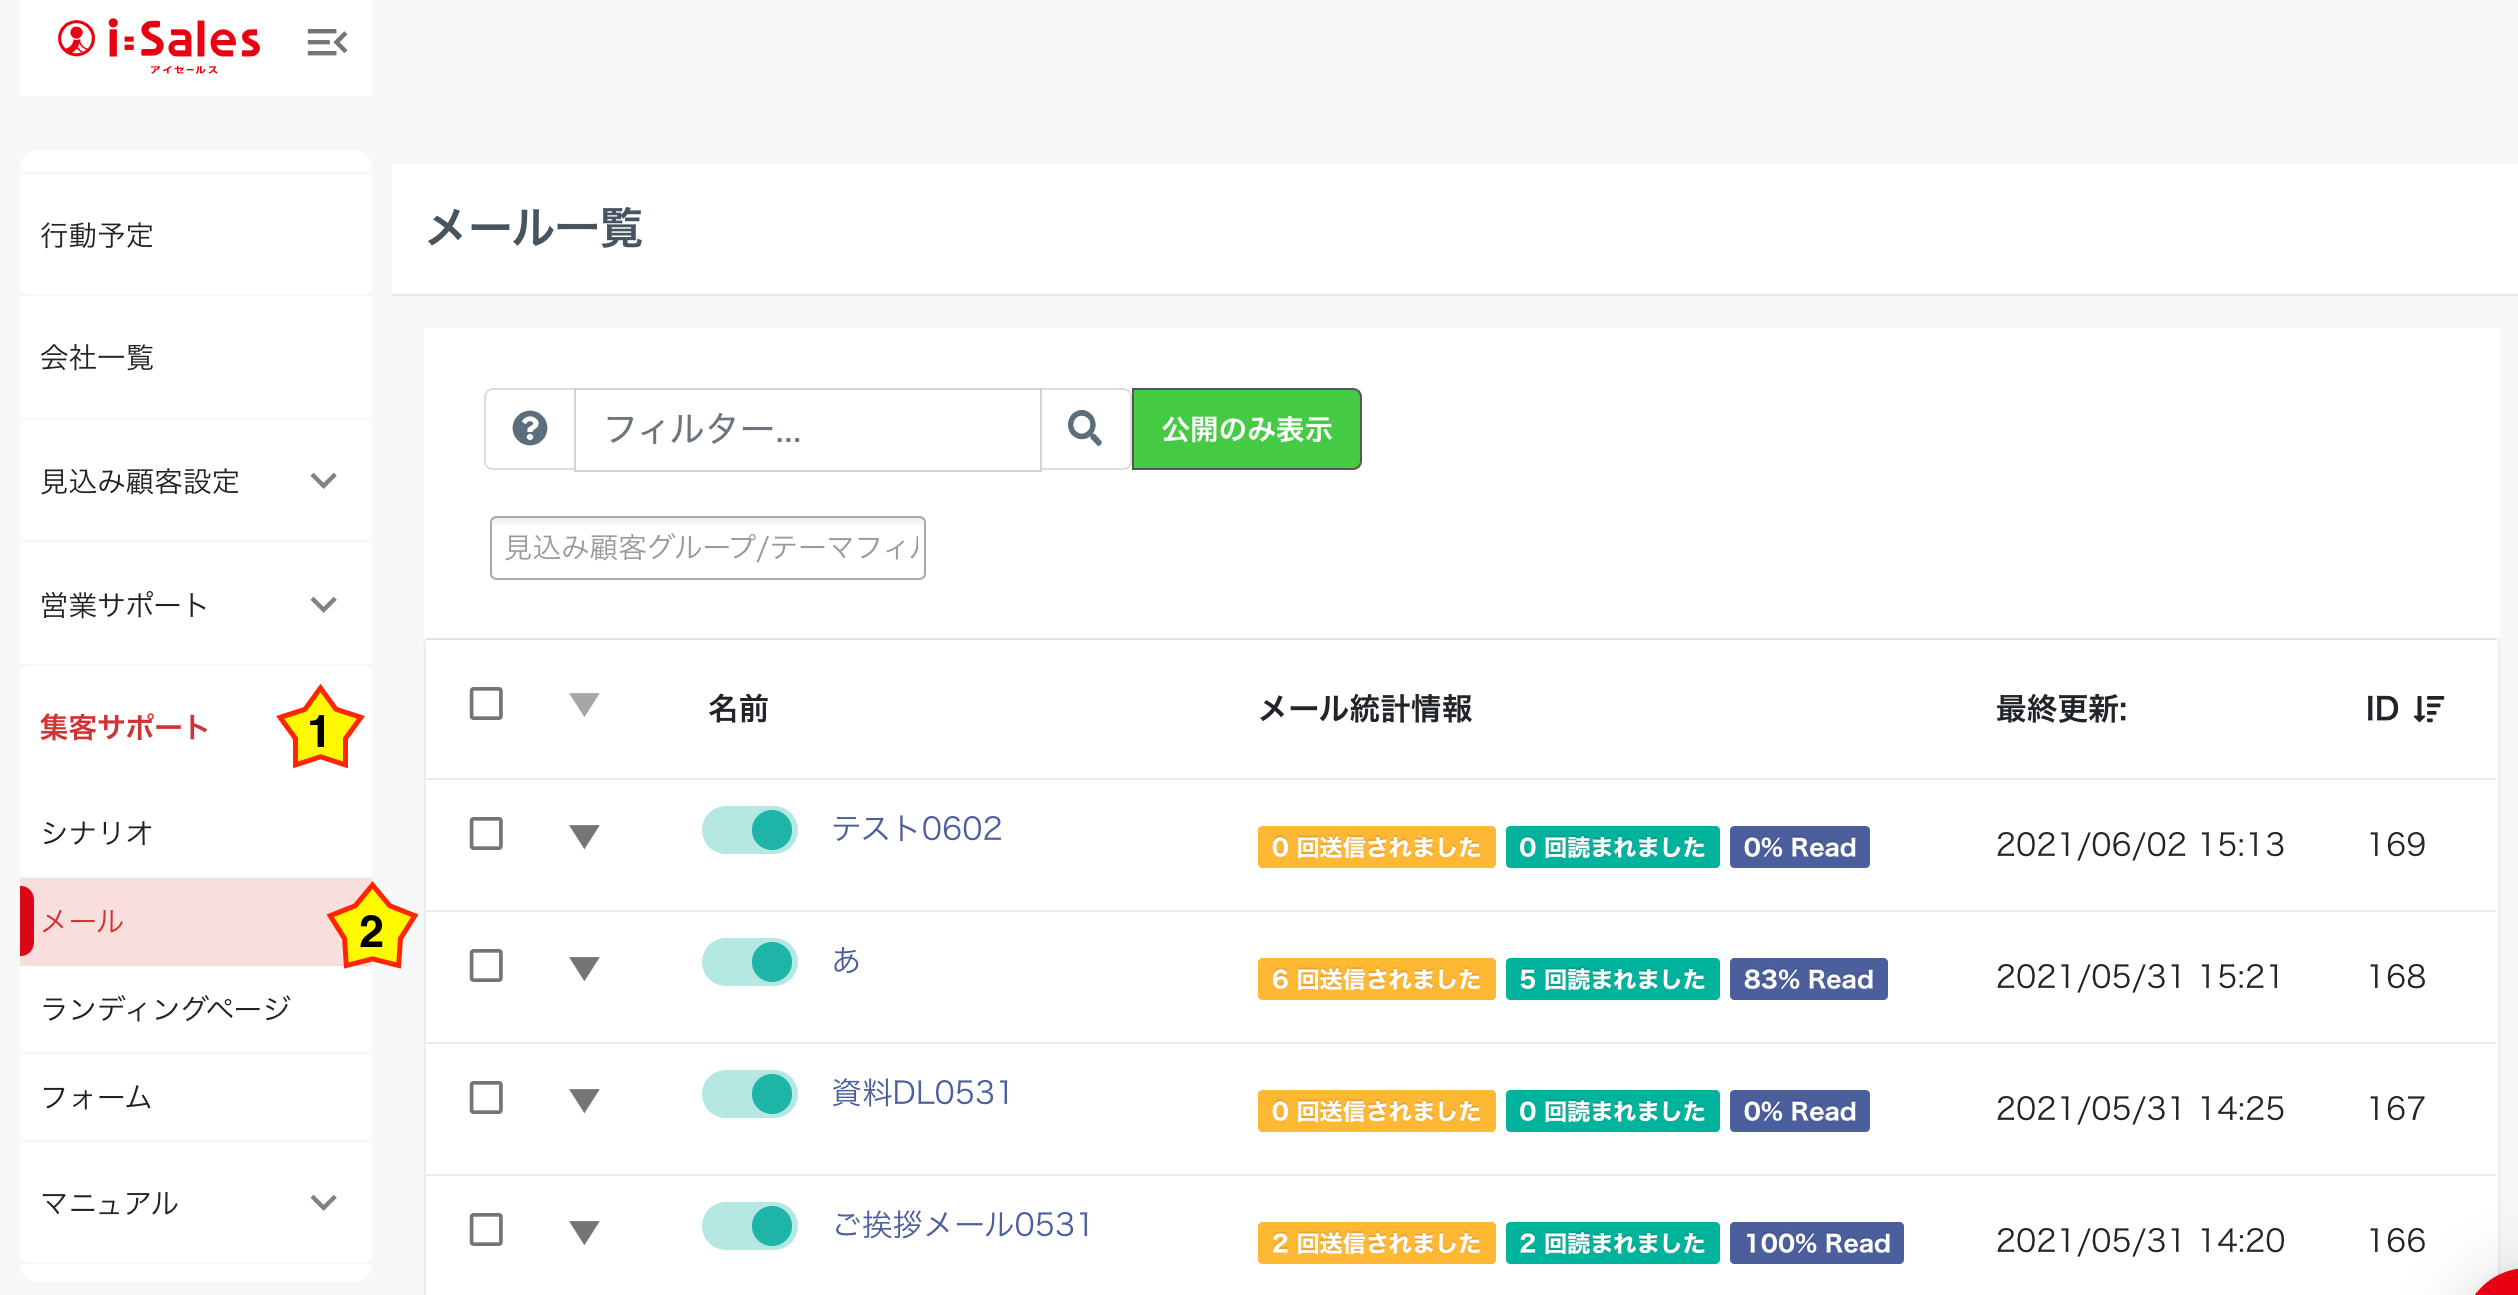
Task: Expand the マニュアル sidebar section
Action: click(x=323, y=1202)
